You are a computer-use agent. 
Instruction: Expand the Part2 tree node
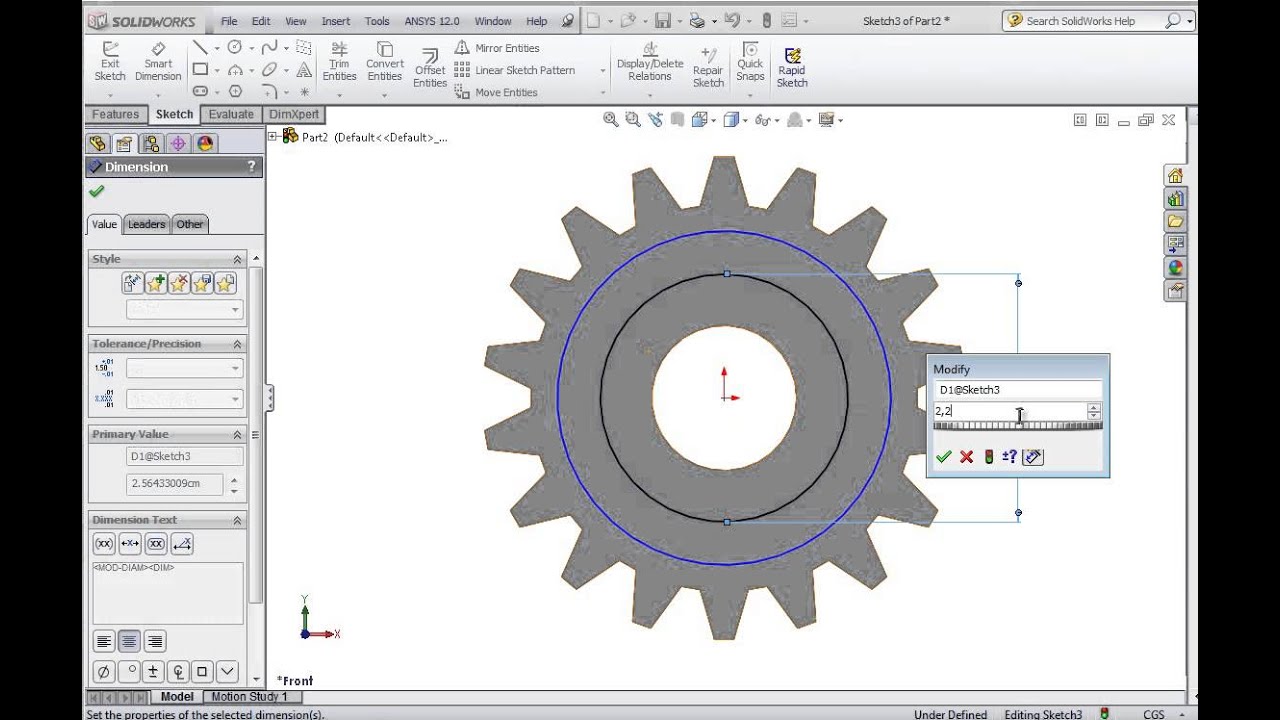[x=272, y=136]
